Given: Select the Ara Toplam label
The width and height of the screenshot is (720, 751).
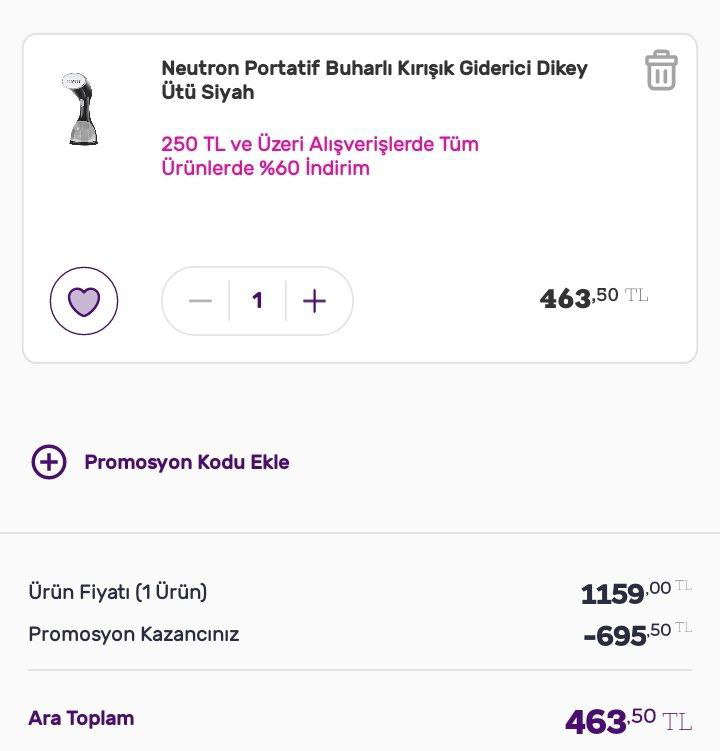Looking at the screenshot, I should [x=81, y=718].
